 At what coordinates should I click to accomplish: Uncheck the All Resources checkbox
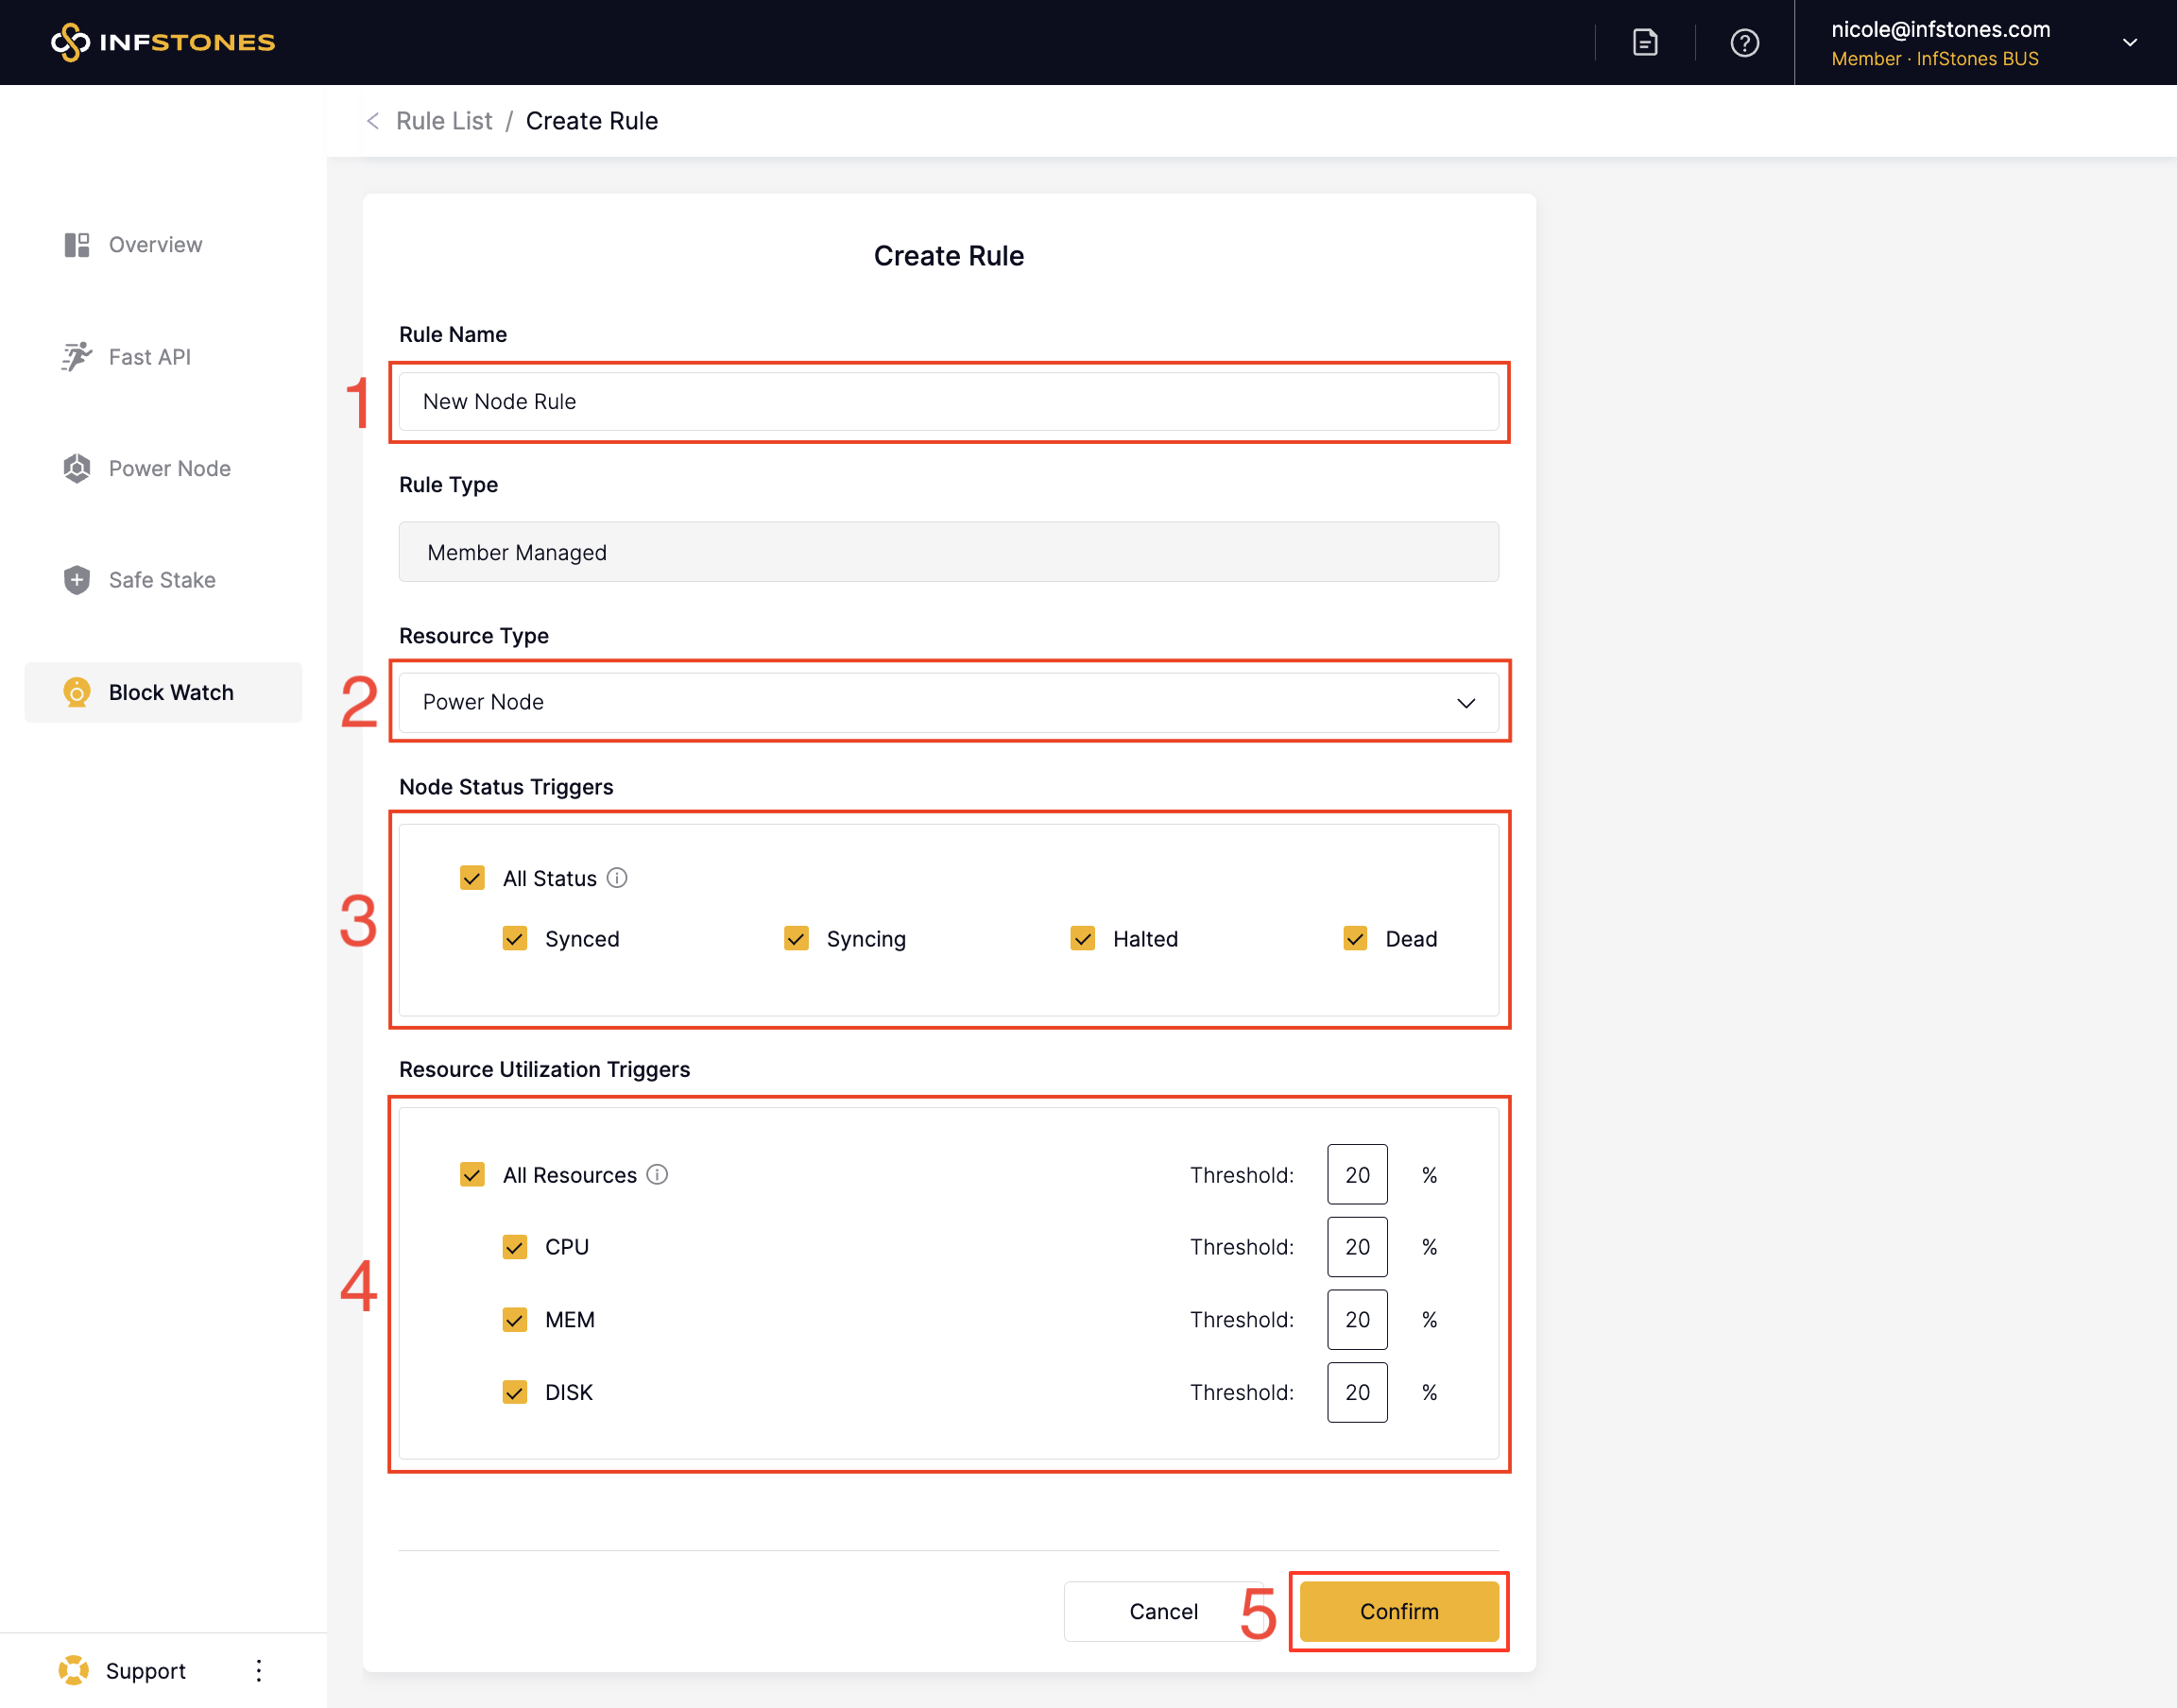(472, 1174)
